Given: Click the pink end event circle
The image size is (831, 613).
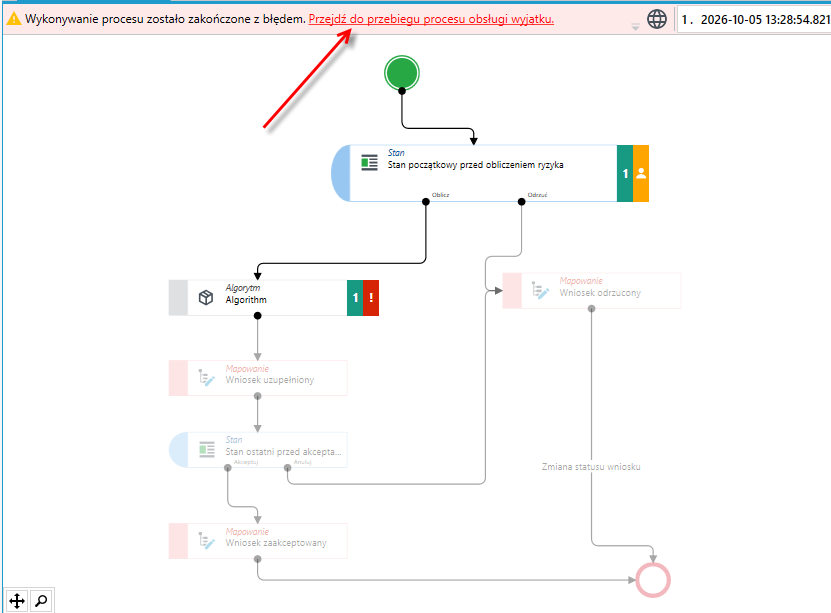Looking at the screenshot, I should point(653,580).
